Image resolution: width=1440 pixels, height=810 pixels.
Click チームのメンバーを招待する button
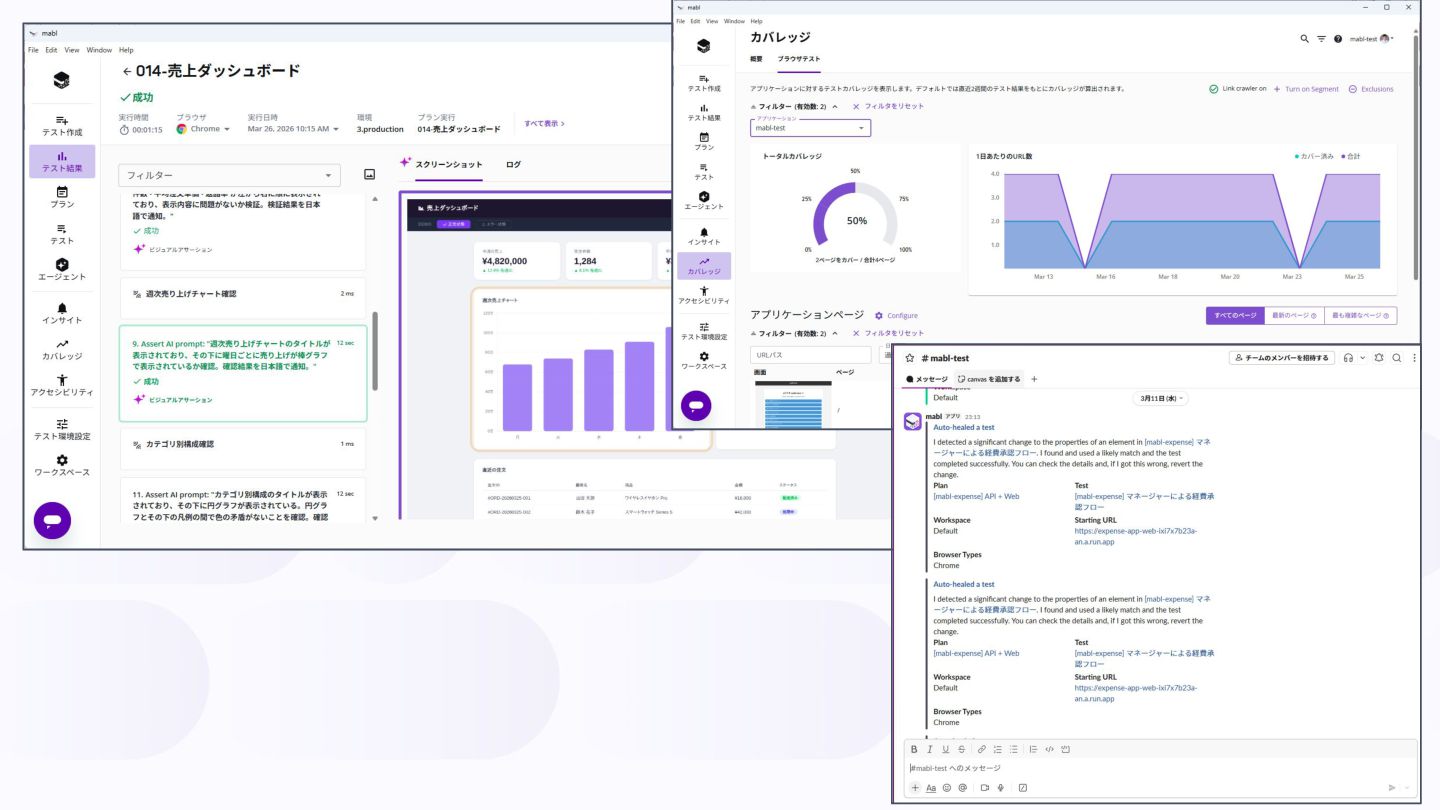click(x=1282, y=357)
